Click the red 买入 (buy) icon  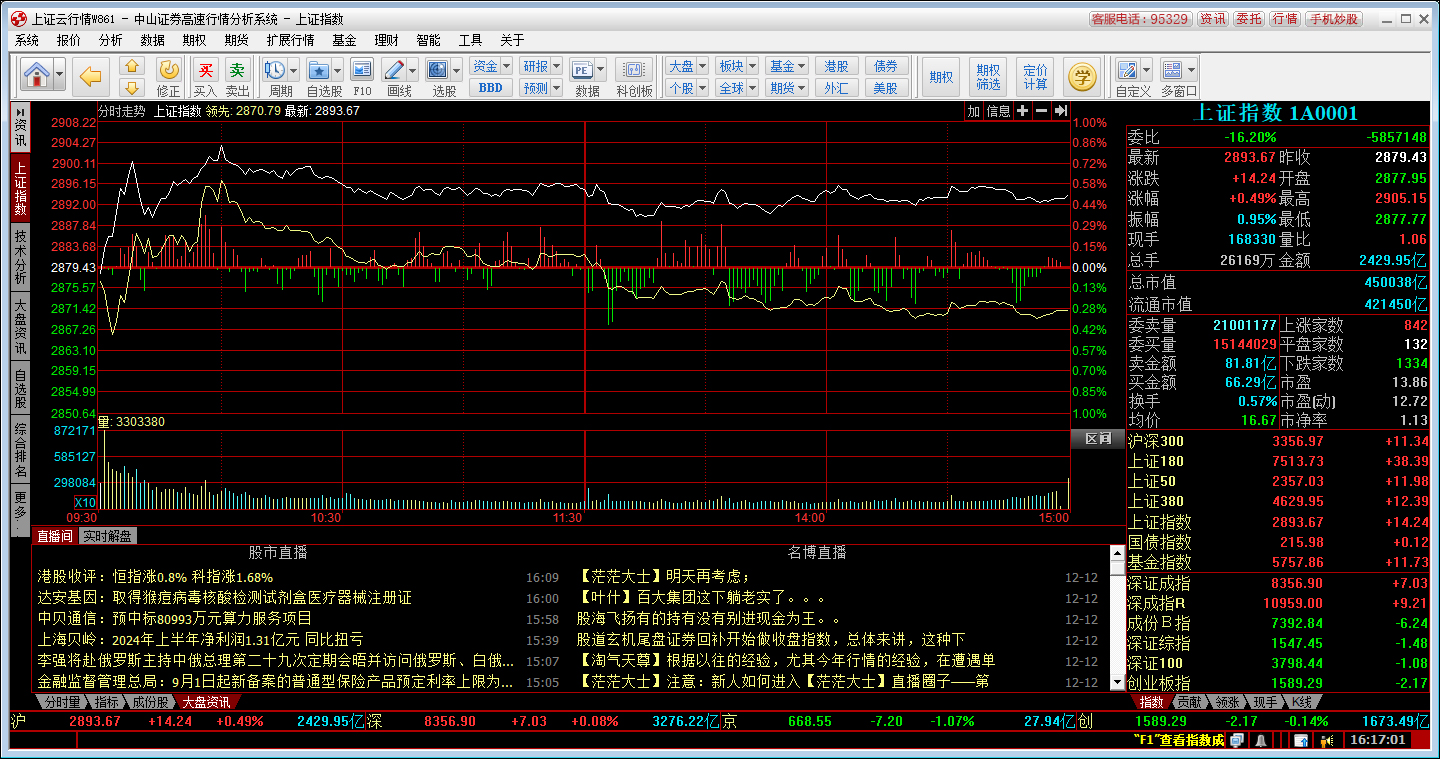(205, 70)
